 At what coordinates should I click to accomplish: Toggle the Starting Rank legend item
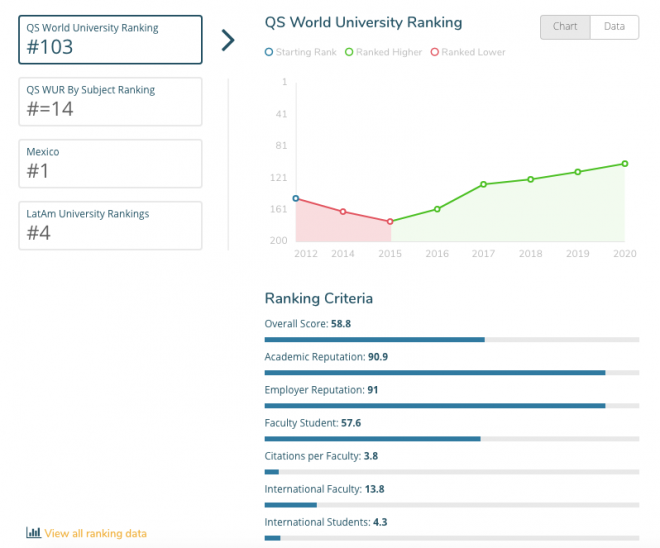point(301,52)
